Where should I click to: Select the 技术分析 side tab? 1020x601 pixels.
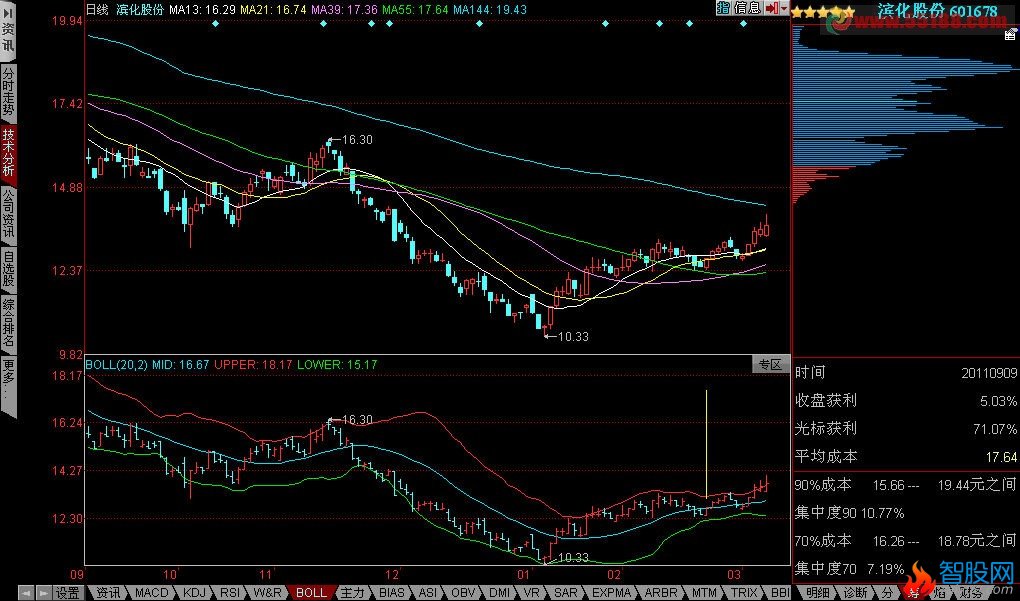coord(8,153)
